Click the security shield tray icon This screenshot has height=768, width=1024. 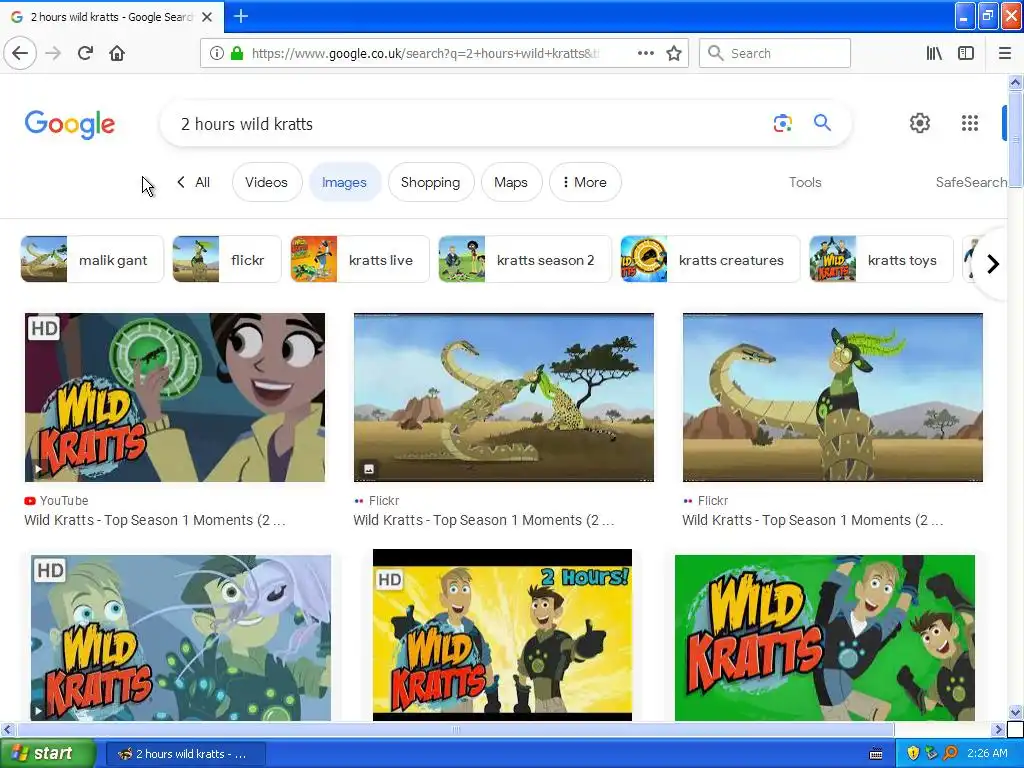913,753
